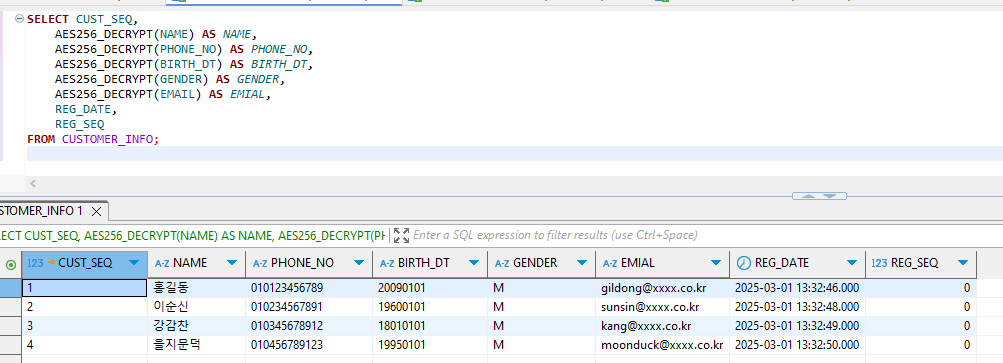1003x363 pixels.
Task: Click the NAME column header label
Action: tap(190, 263)
